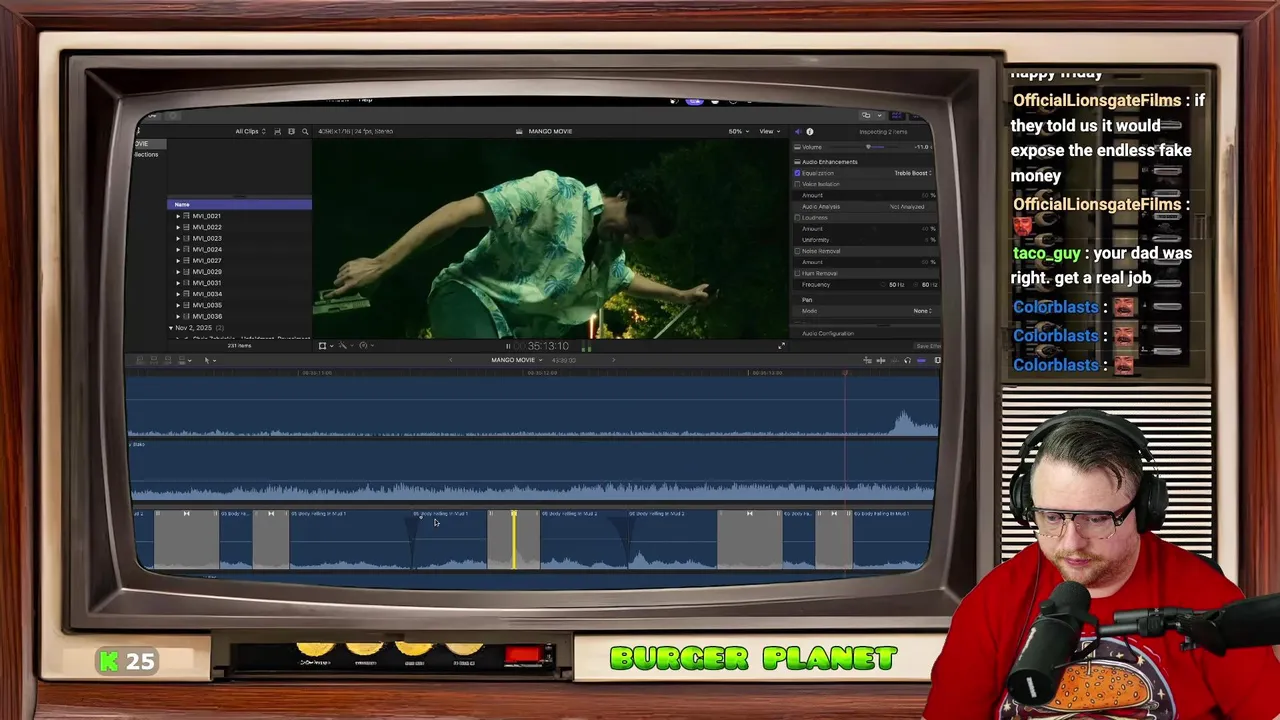Viewport: 1280px width, 720px height.
Task: Open the retiming speedometer menu
Action: pos(364,345)
